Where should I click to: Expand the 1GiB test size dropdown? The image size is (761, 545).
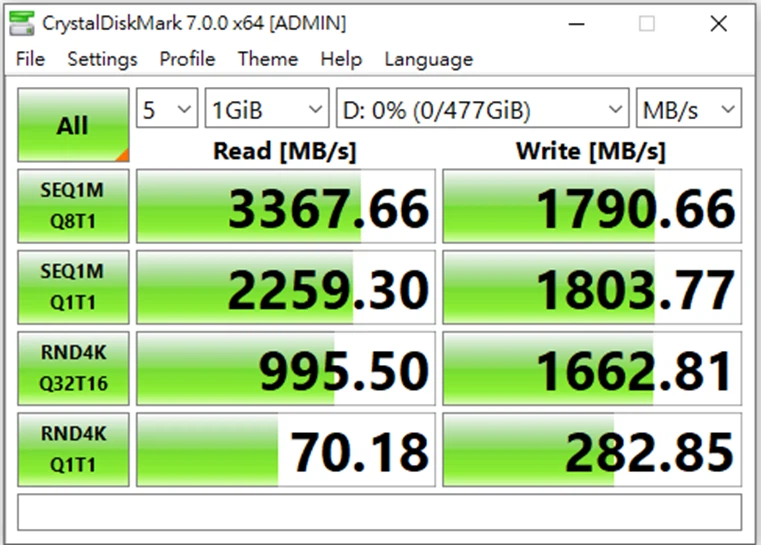[x=267, y=108]
